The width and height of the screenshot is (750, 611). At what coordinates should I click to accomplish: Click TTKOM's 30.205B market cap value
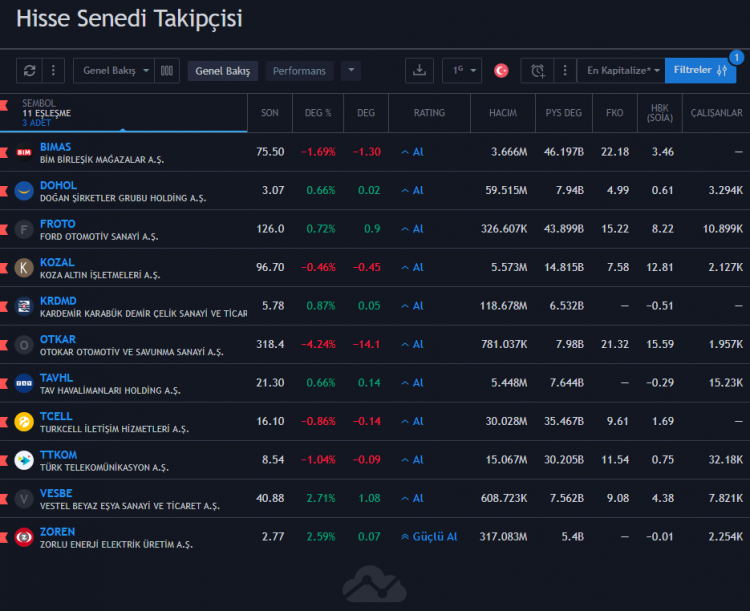click(x=563, y=460)
